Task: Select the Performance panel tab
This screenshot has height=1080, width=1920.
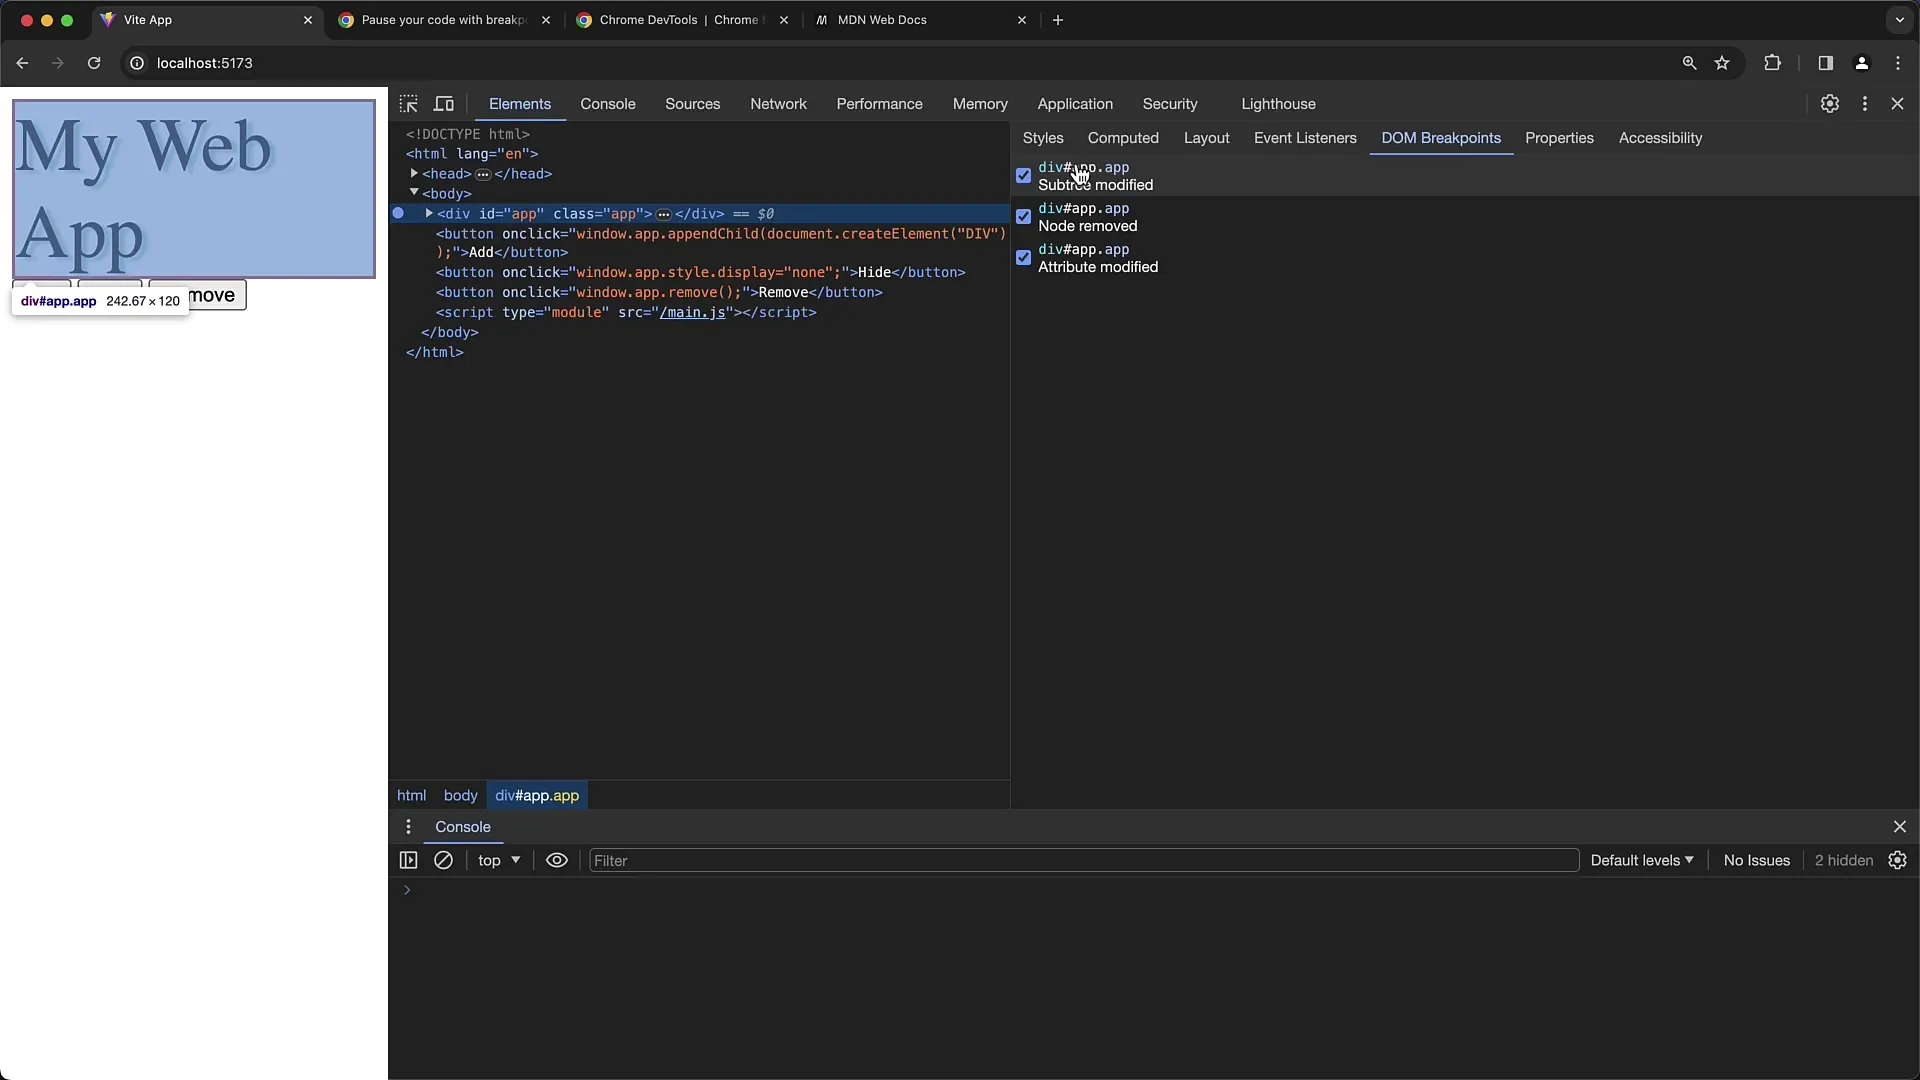Action: [880, 103]
